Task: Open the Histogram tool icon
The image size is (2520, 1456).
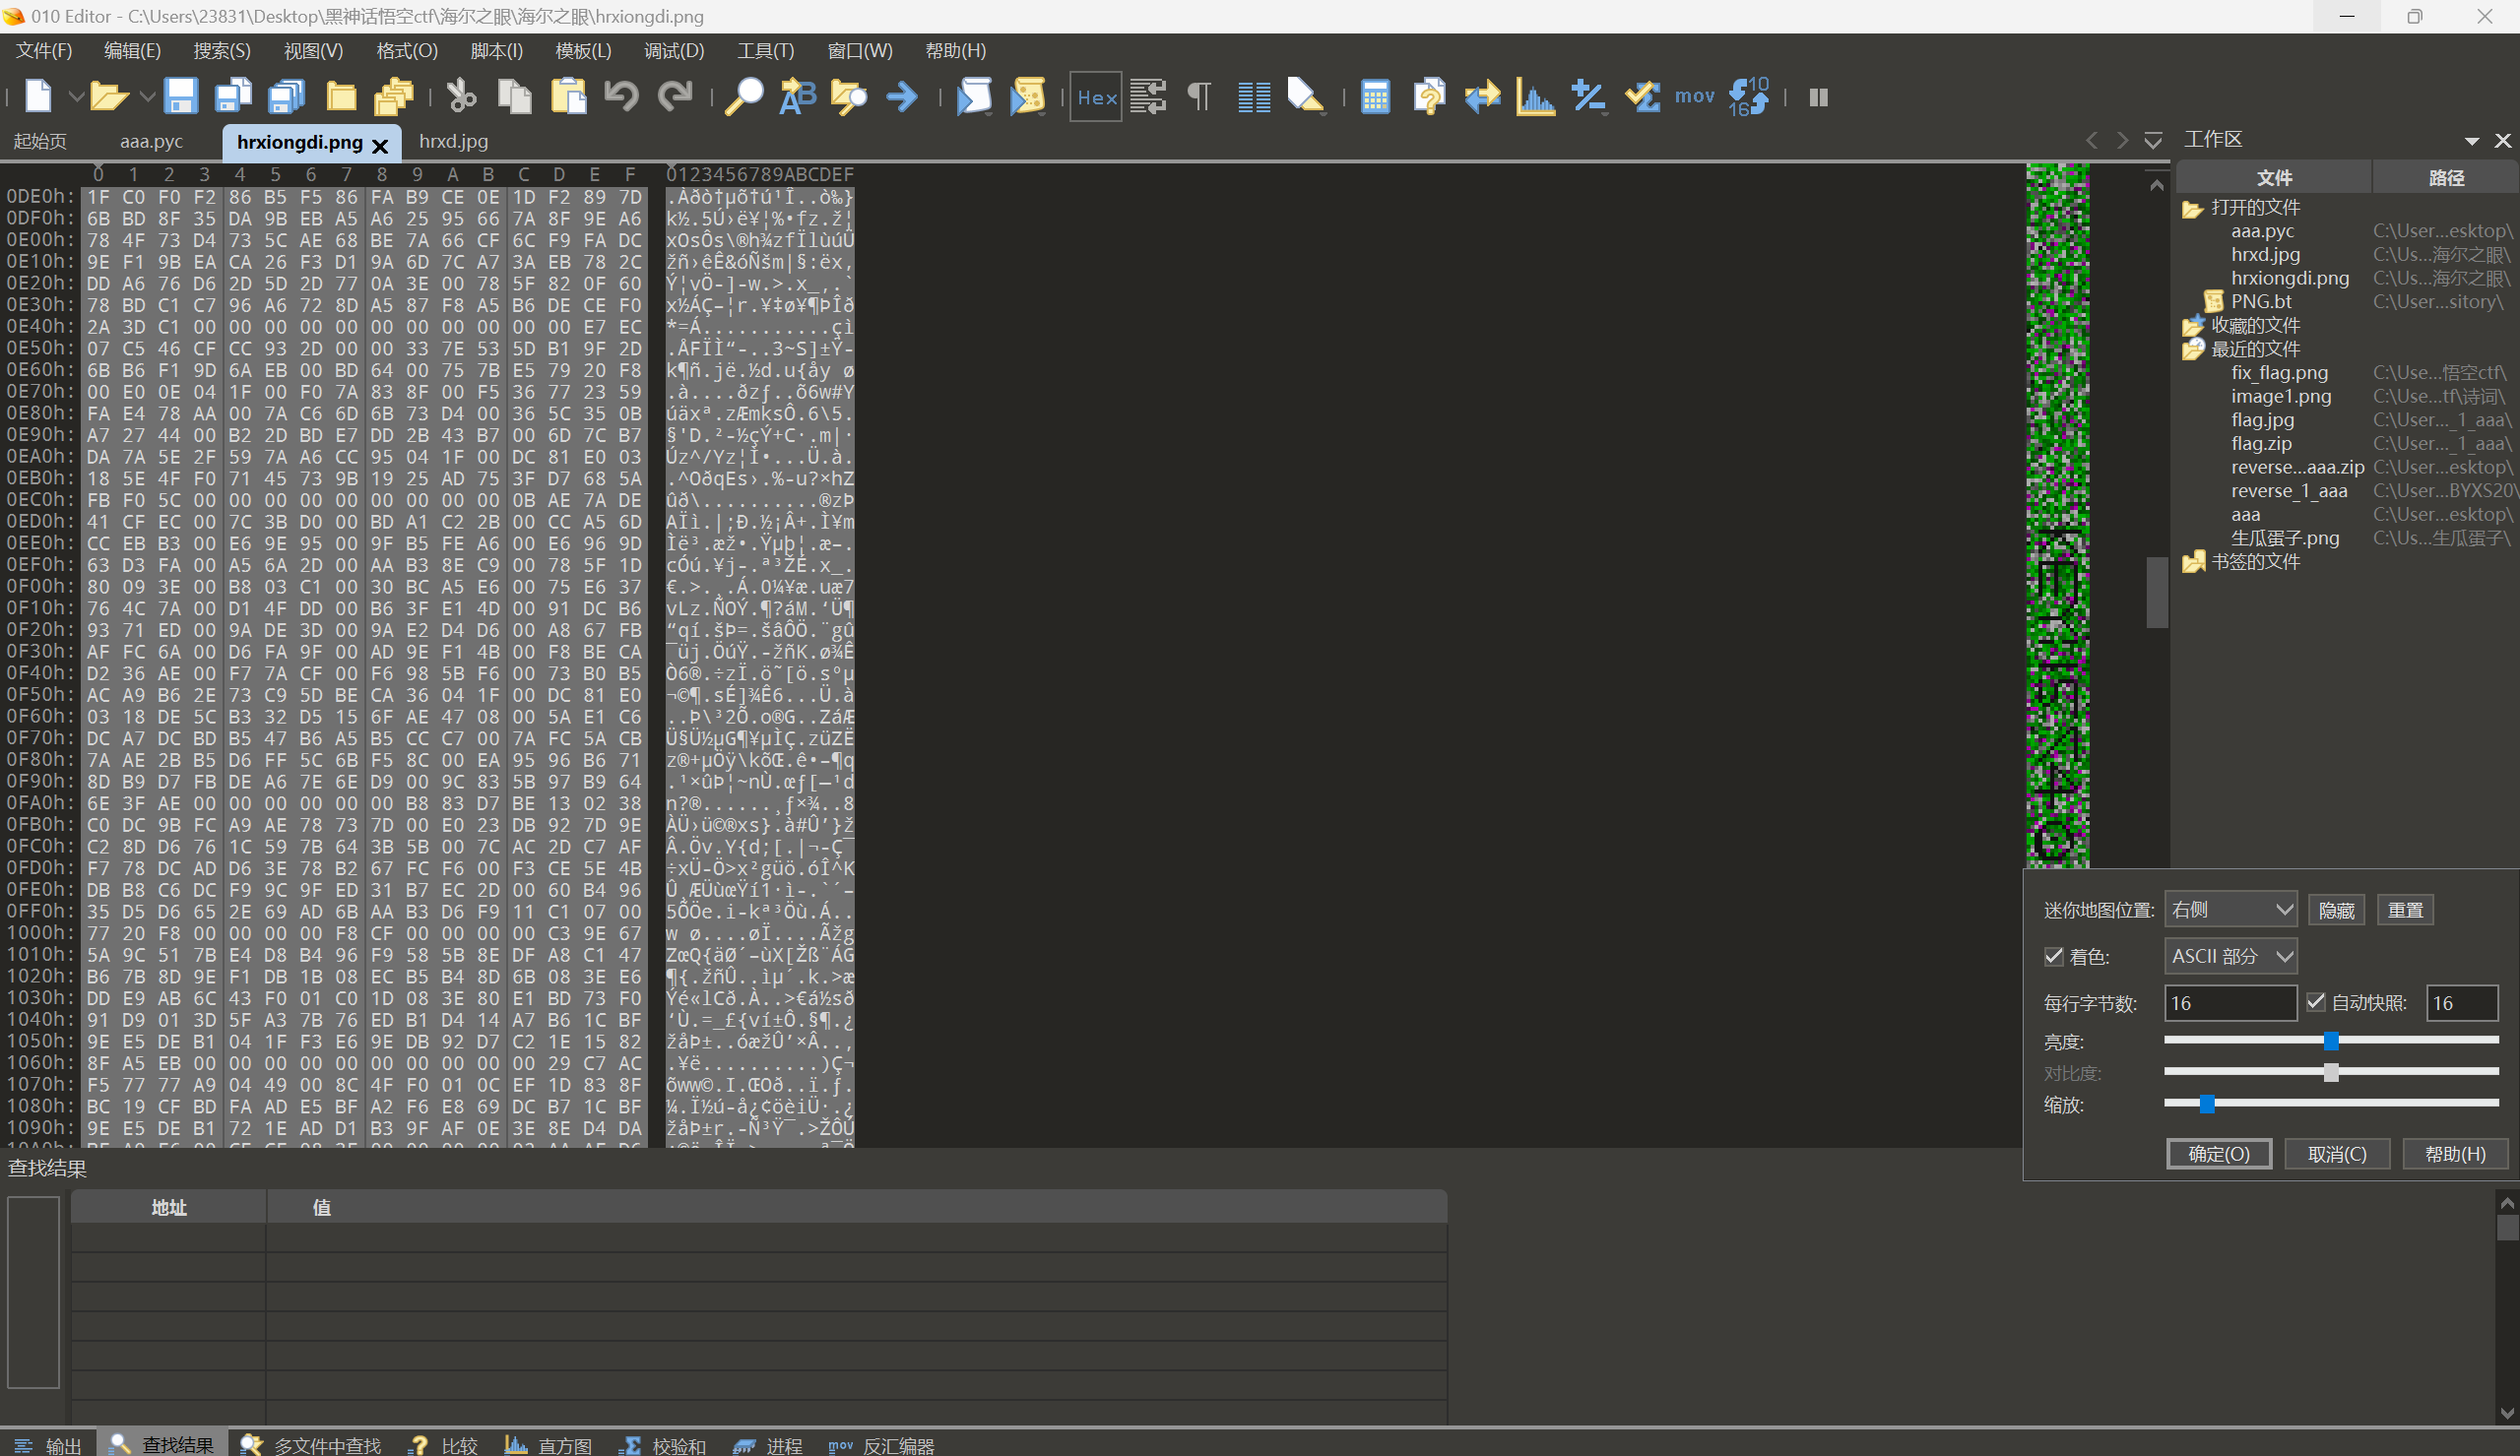Action: coord(1535,97)
